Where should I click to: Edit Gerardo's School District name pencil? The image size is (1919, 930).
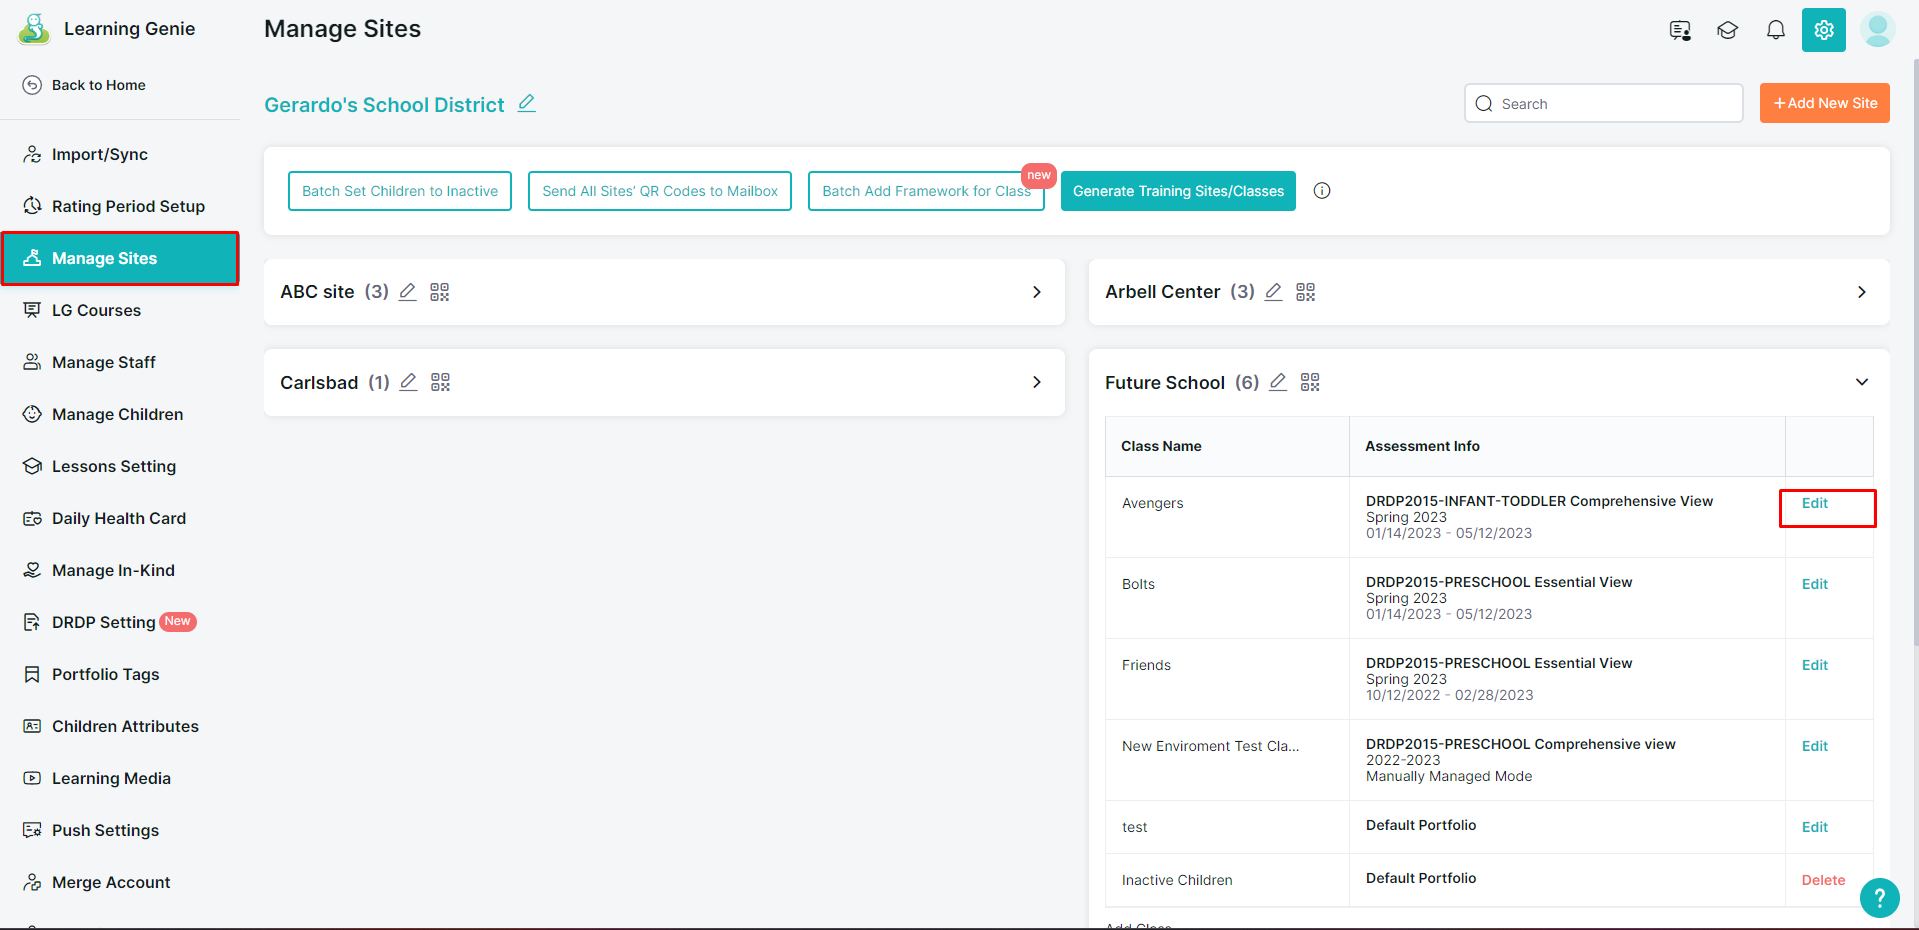(x=527, y=103)
